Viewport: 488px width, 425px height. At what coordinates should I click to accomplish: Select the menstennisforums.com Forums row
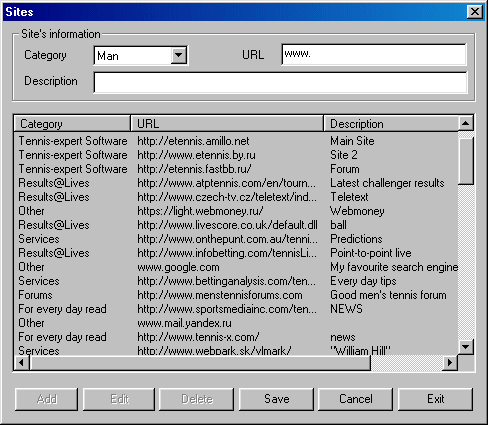236,295
